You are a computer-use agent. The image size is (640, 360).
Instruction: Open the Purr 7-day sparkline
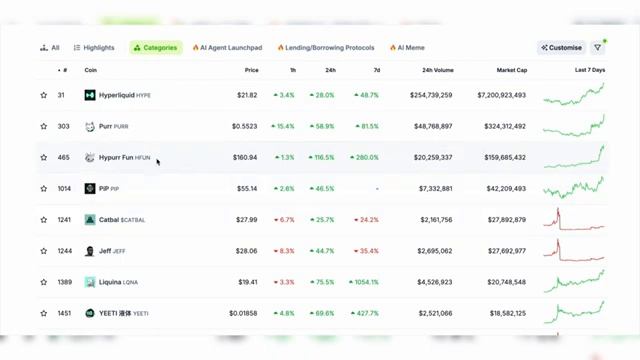click(x=574, y=126)
